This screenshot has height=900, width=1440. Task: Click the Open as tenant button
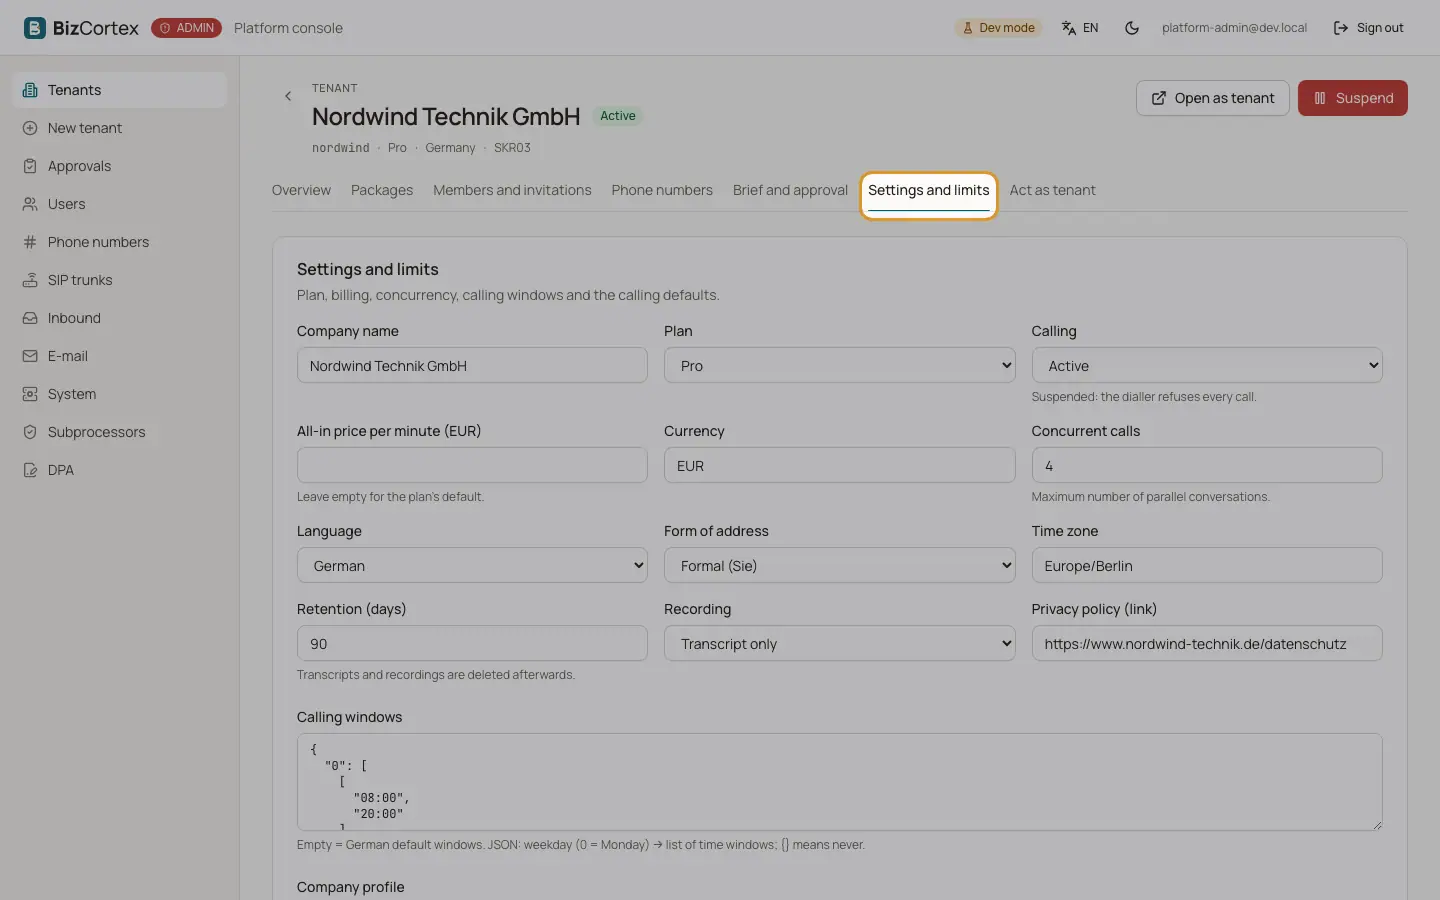(1212, 98)
